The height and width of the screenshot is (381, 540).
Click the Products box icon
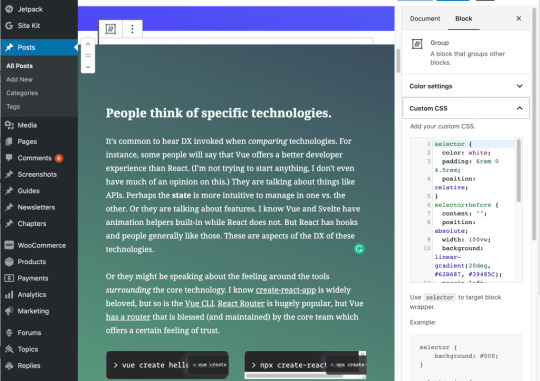coord(9,262)
